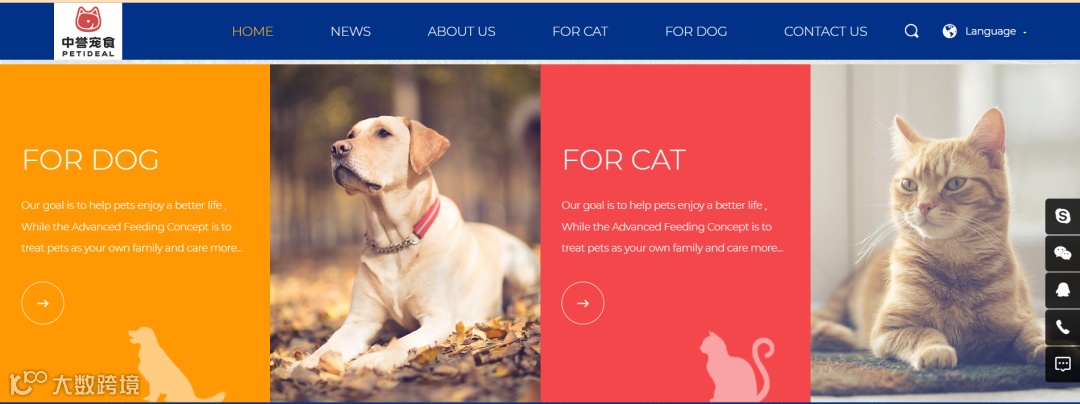Open the NEWS menu item

pos(351,31)
